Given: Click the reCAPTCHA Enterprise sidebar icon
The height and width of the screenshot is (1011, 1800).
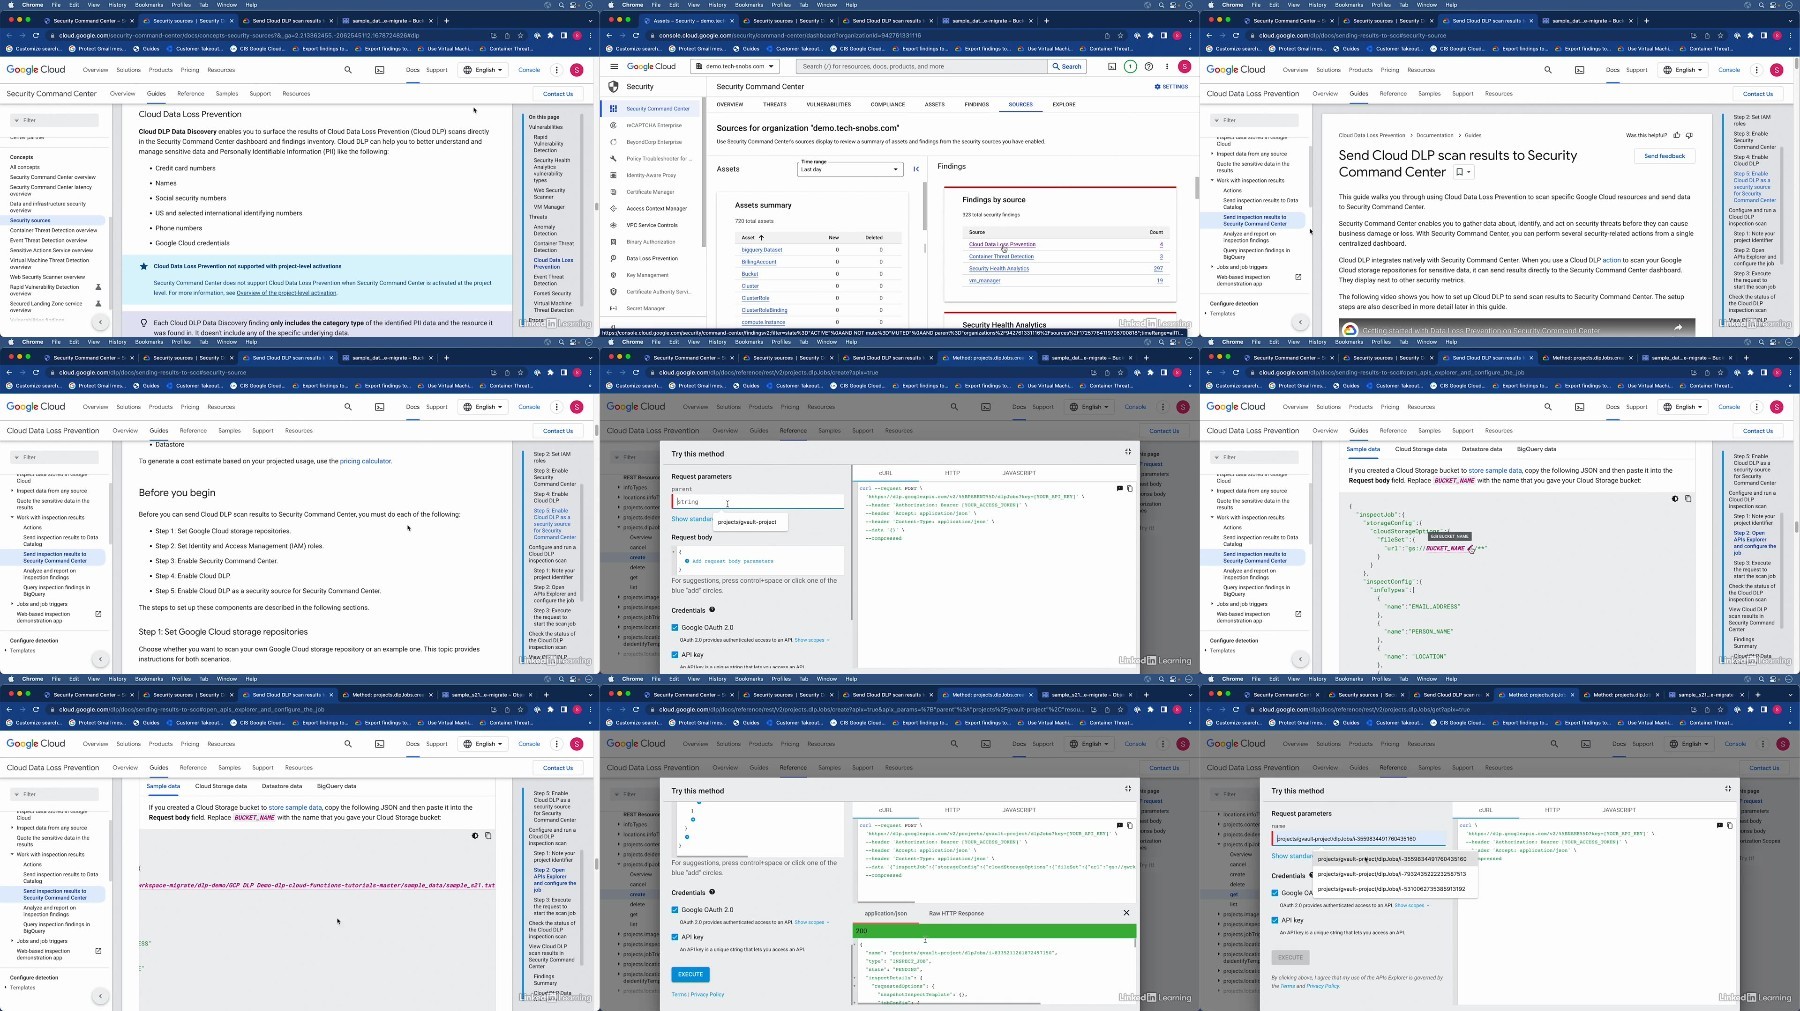Looking at the screenshot, I should (x=613, y=125).
